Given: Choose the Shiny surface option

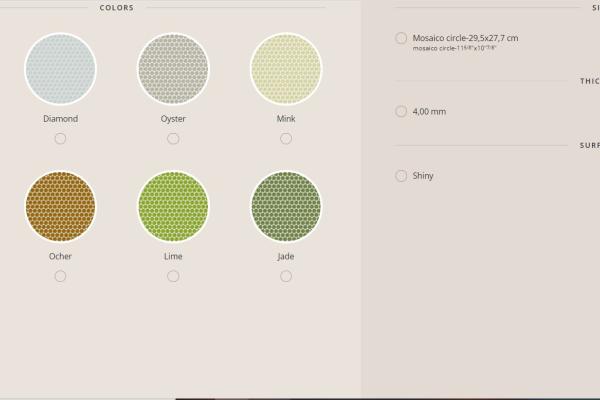Looking at the screenshot, I should click(401, 176).
